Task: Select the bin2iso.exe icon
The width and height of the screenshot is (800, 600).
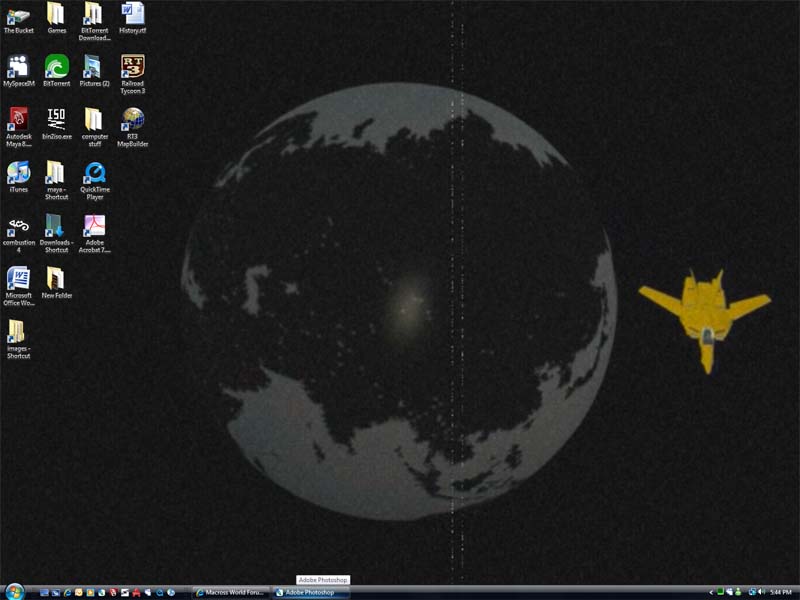Action: pos(57,124)
